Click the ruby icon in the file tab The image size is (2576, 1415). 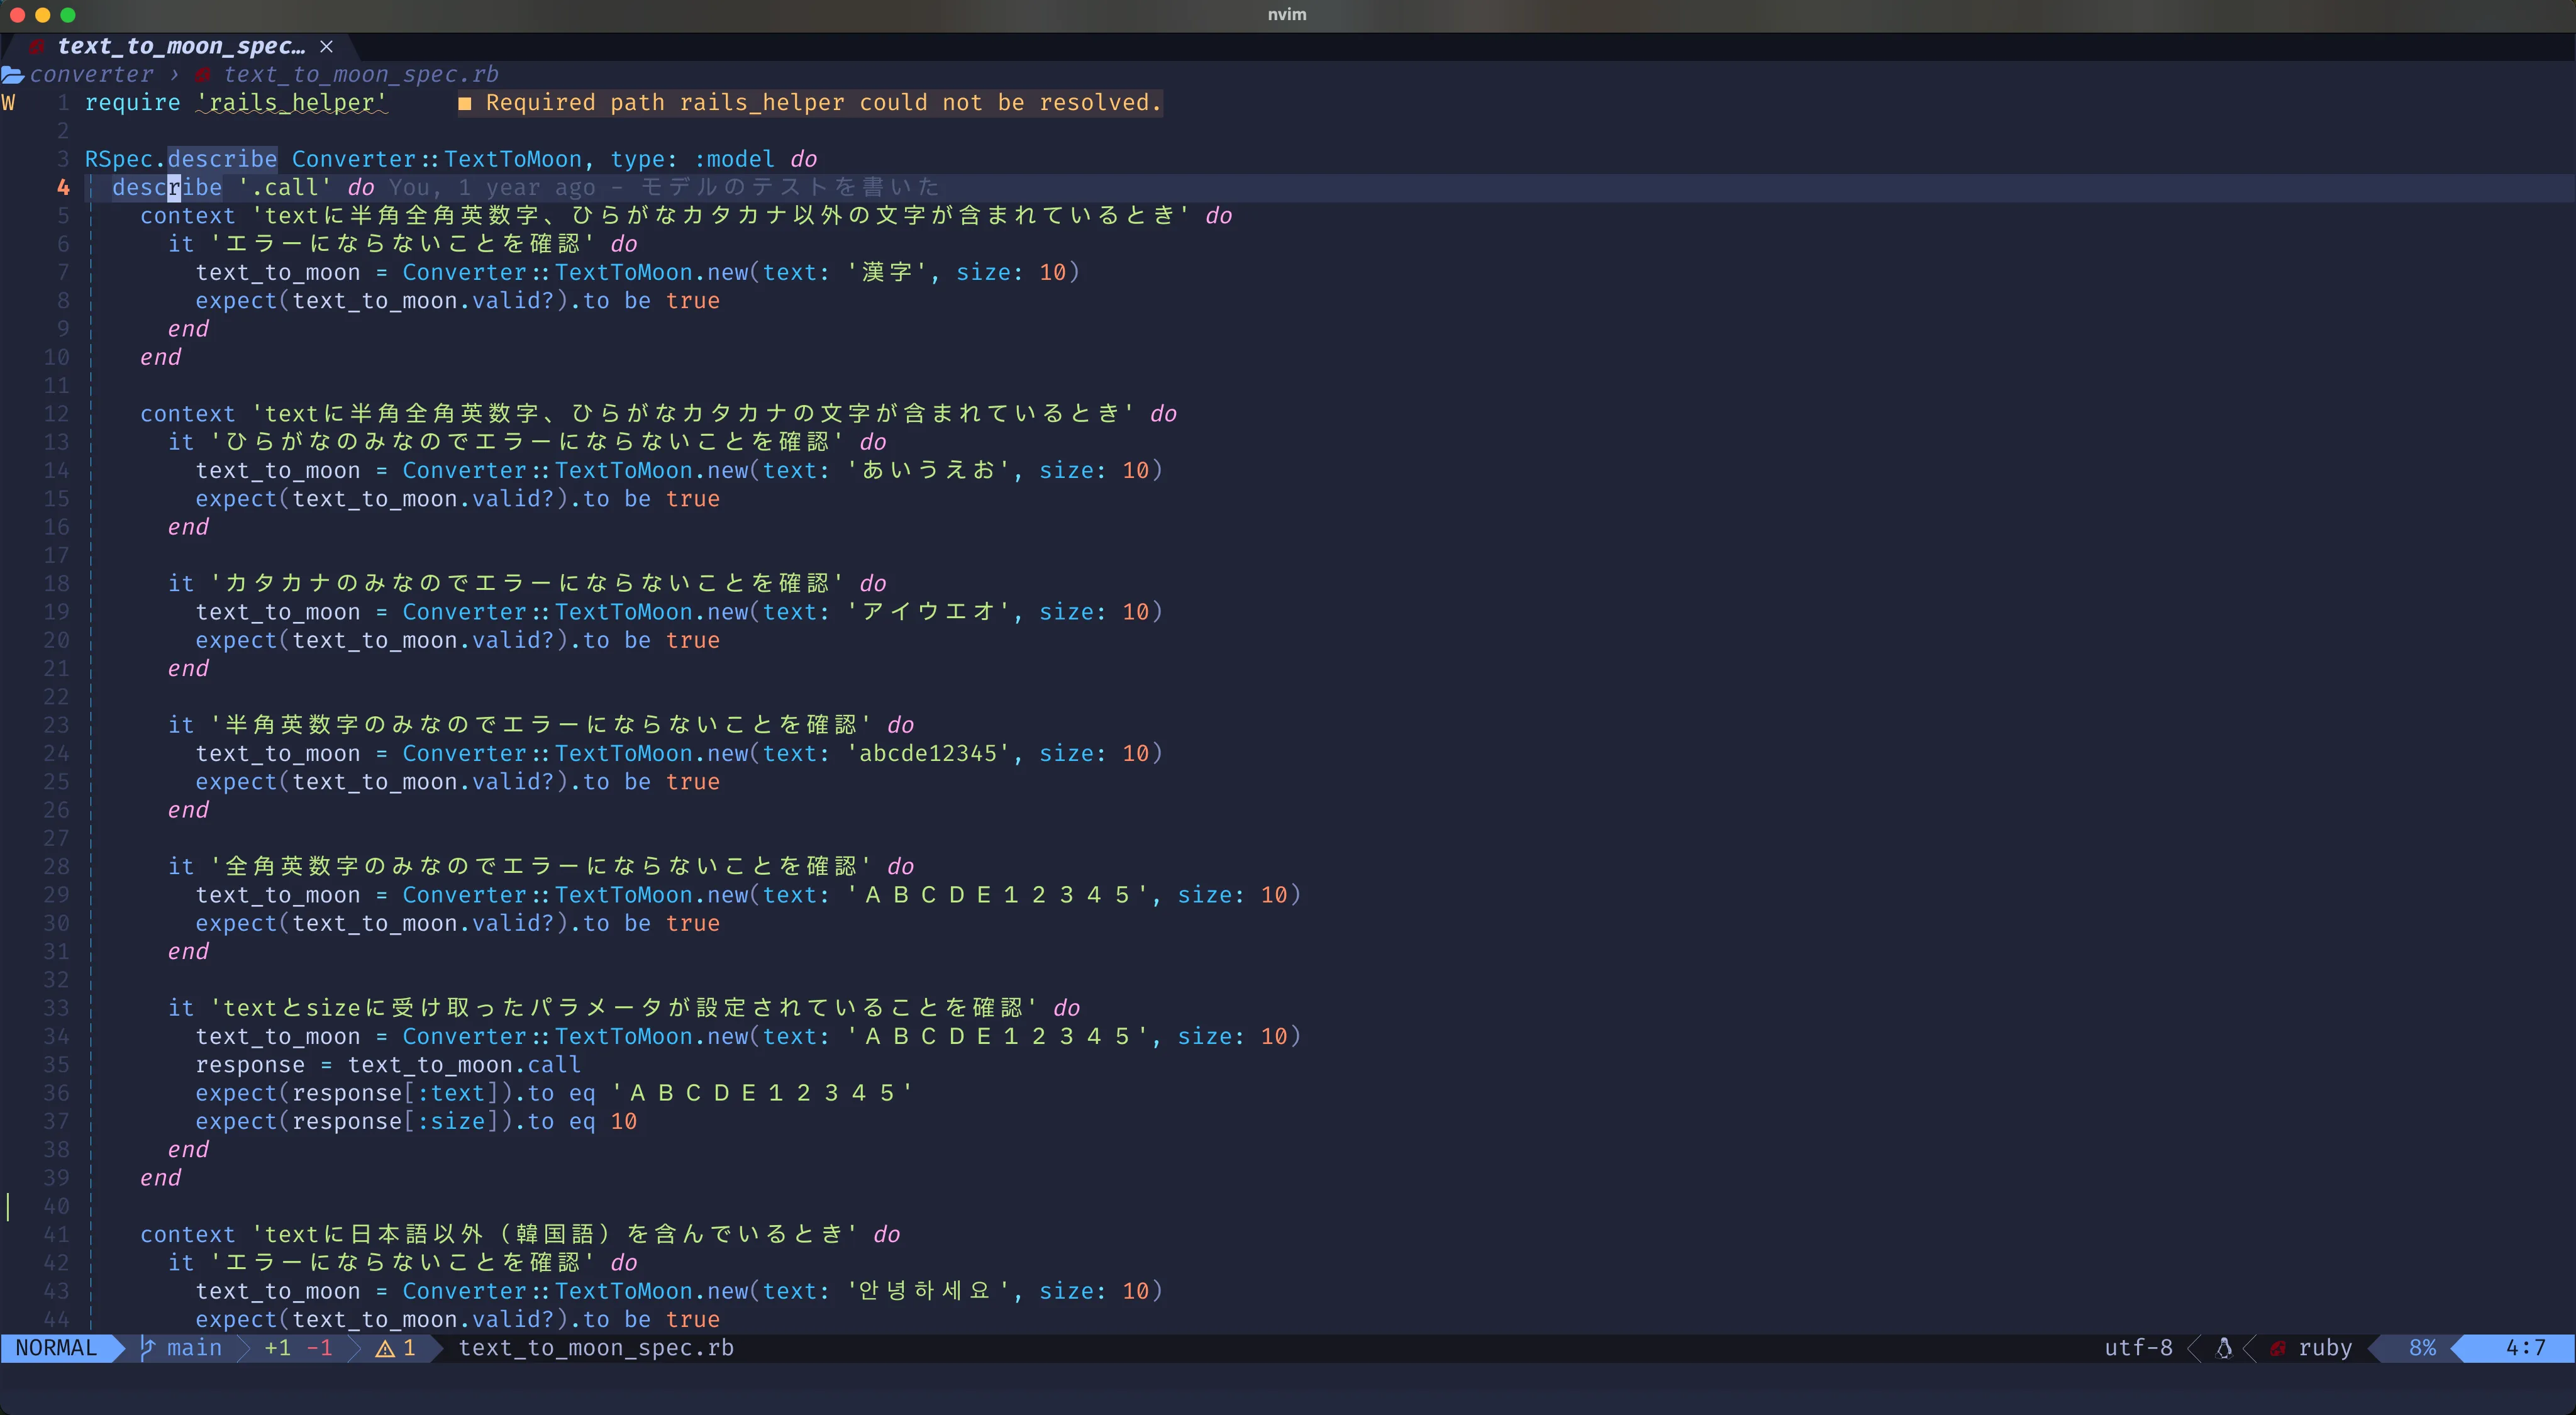37,46
